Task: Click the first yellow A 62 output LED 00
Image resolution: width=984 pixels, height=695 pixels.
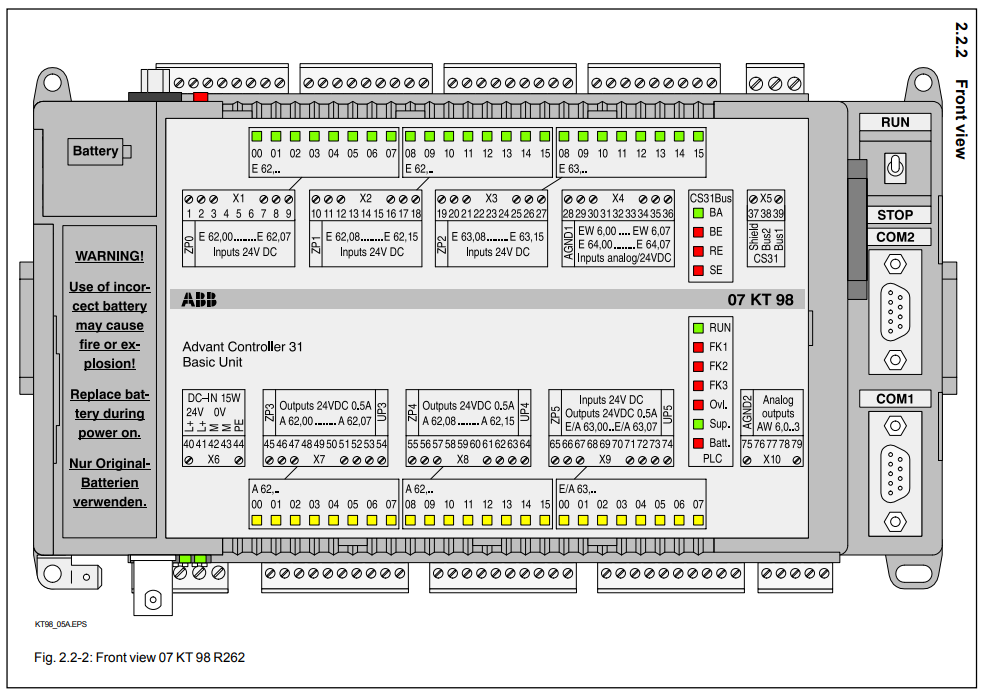Action: pos(257,520)
